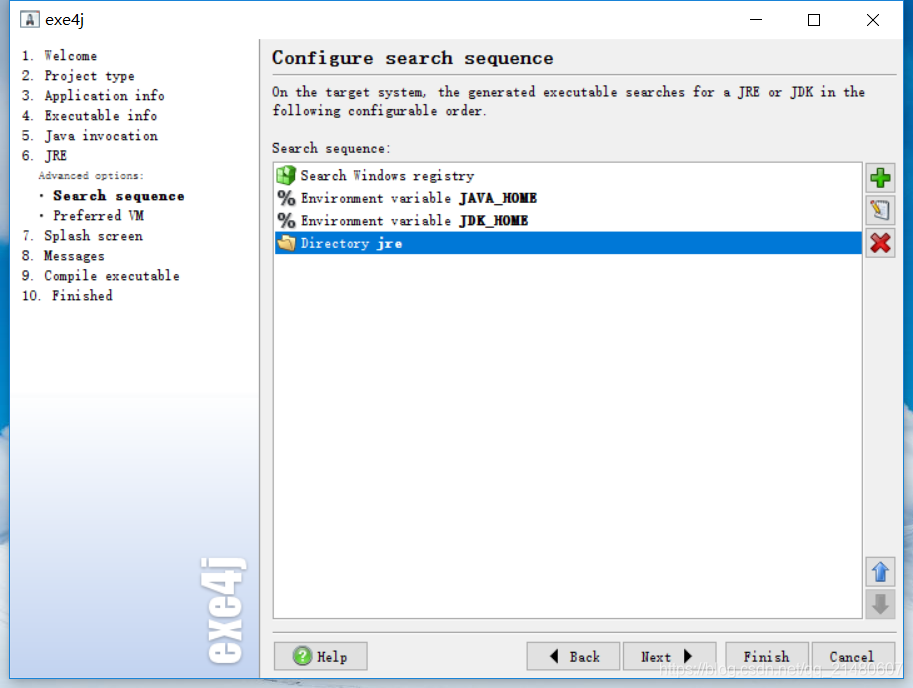Select 'Search Windows registry' entry
This screenshot has height=688, width=913.
[x=568, y=175]
